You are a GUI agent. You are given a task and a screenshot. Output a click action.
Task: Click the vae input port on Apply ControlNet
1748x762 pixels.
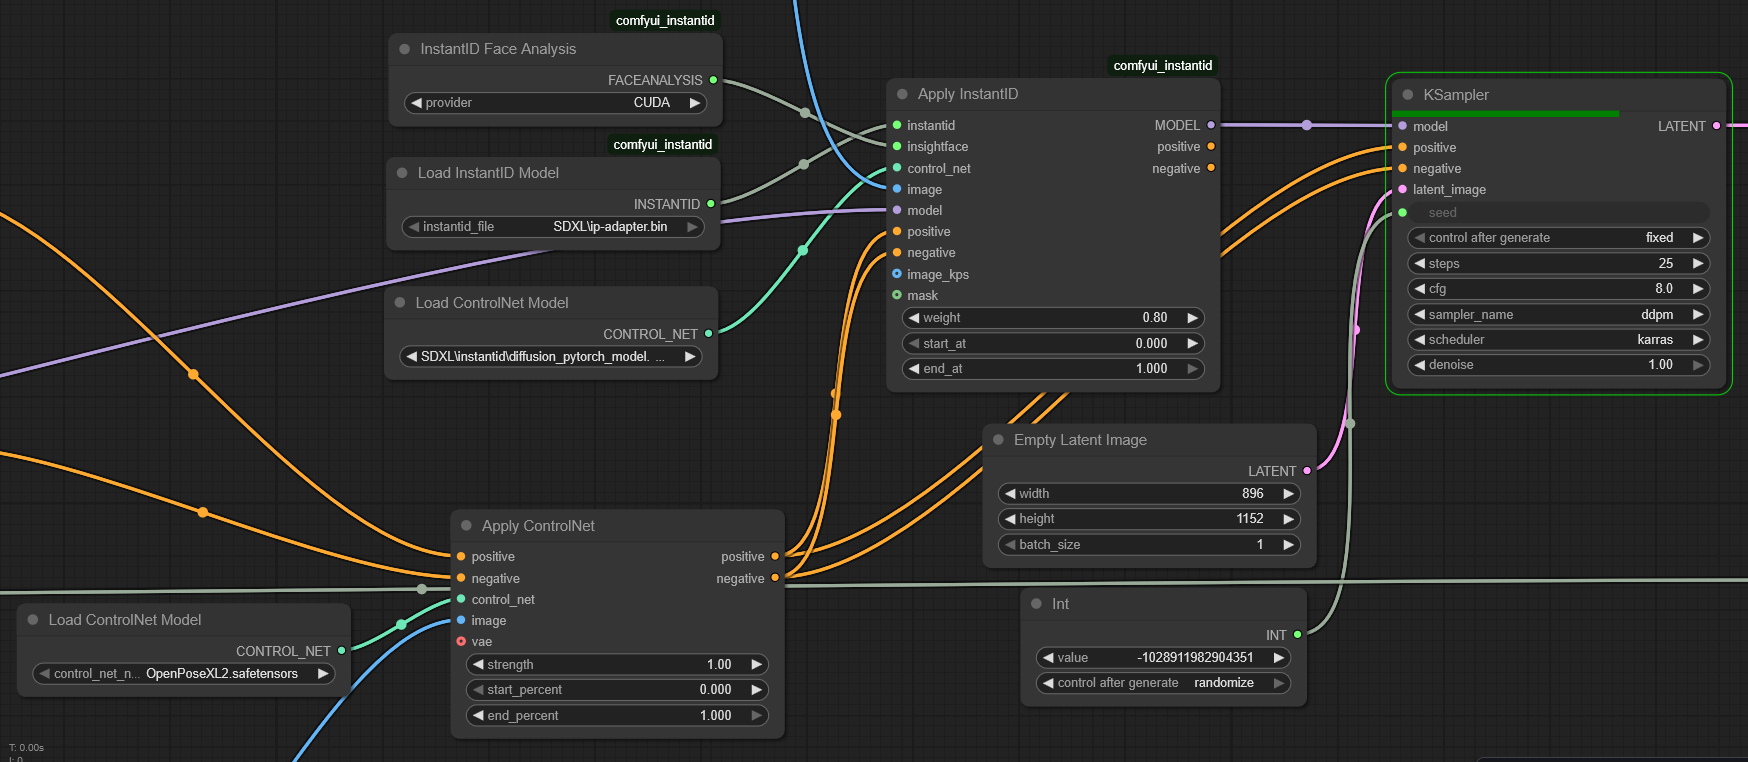(x=461, y=642)
